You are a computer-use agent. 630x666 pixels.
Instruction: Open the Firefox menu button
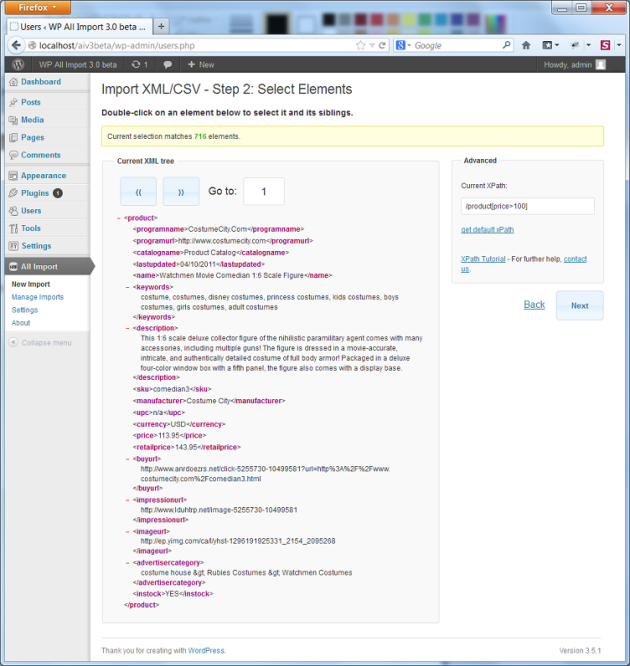click(37, 7)
